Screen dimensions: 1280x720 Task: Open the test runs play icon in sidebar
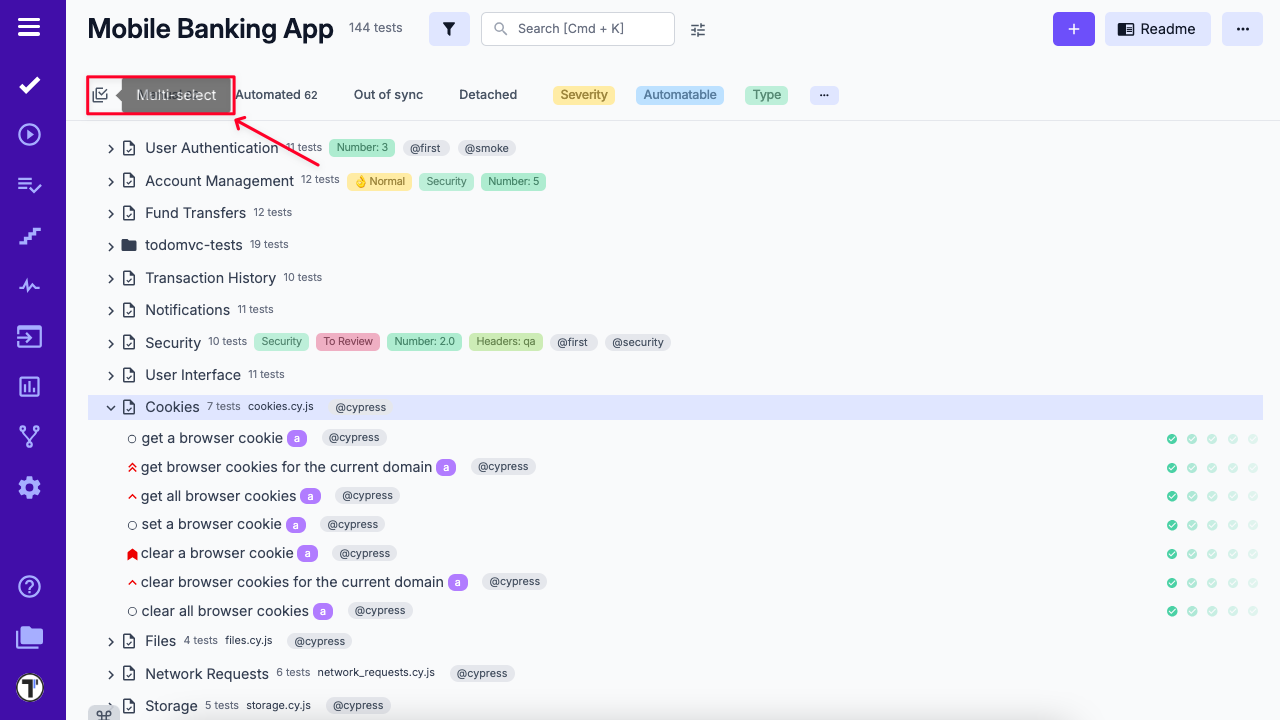coord(29,133)
